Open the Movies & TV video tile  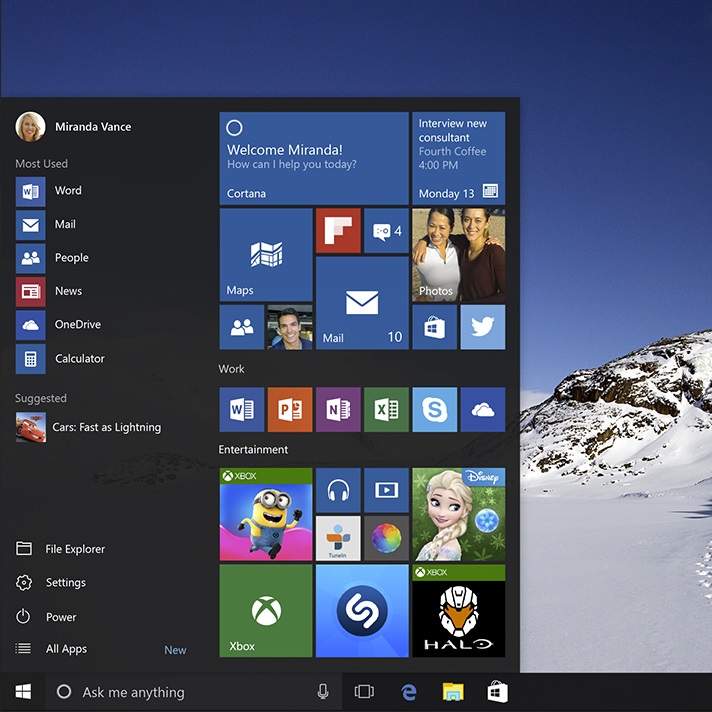(x=386, y=490)
